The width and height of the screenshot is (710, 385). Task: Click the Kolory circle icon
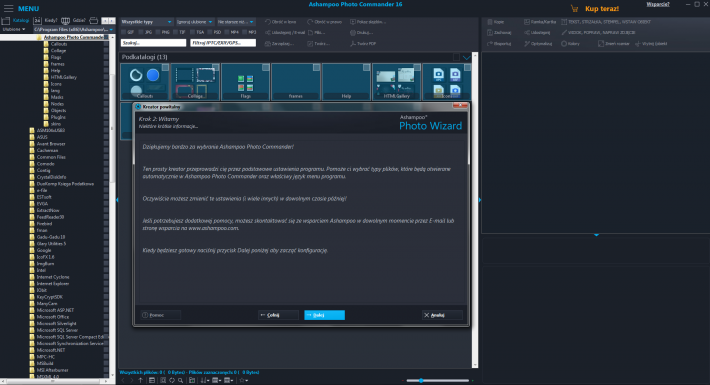[x=564, y=44]
